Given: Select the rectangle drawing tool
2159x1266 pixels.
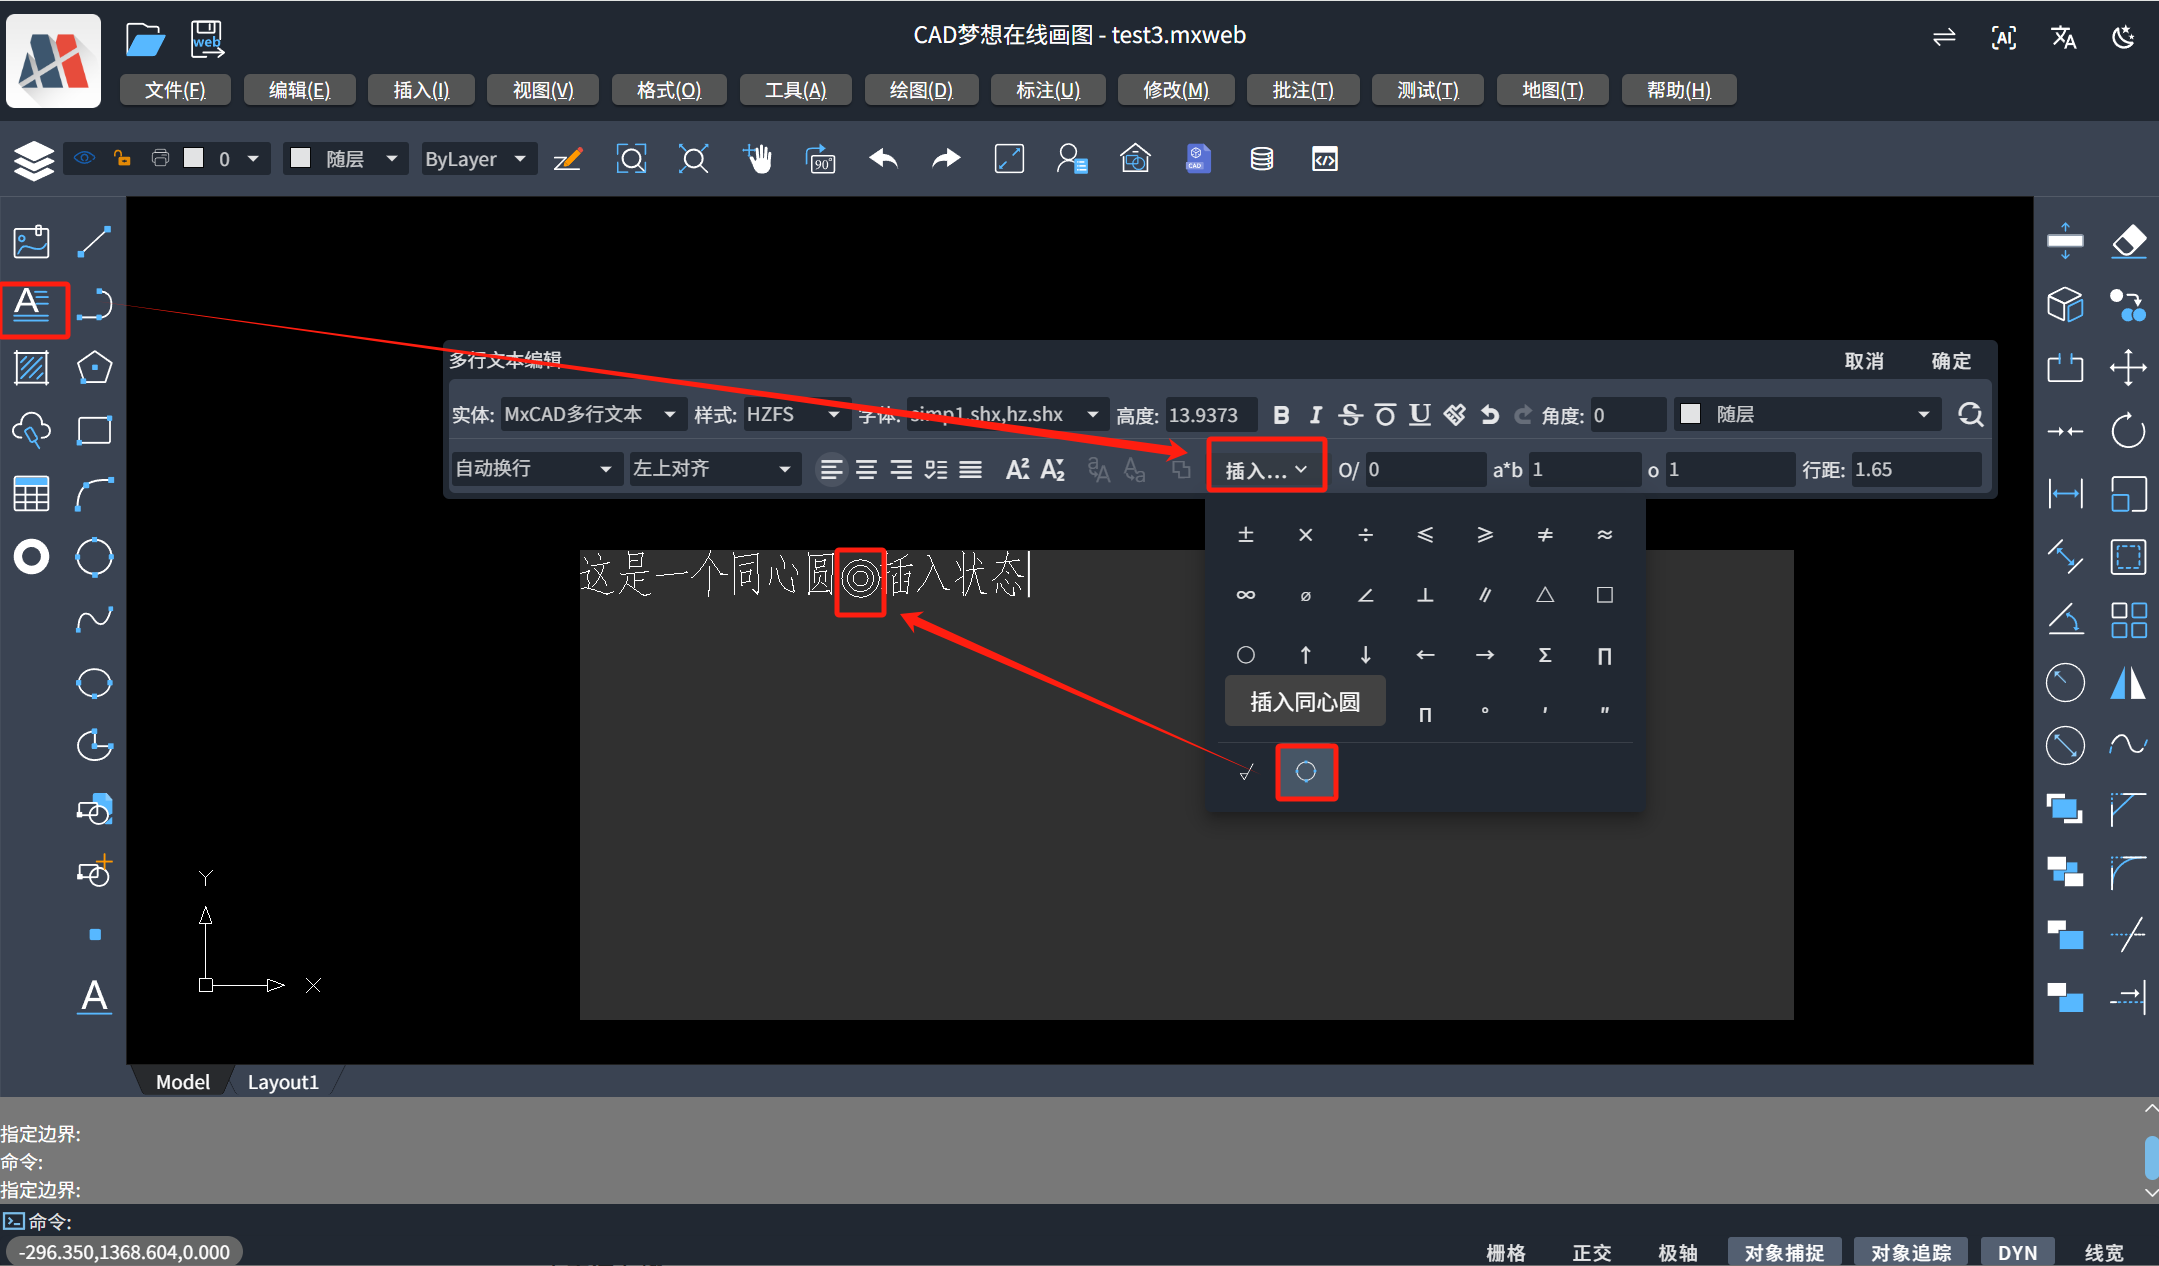Looking at the screenshot, I should [94, 430].
